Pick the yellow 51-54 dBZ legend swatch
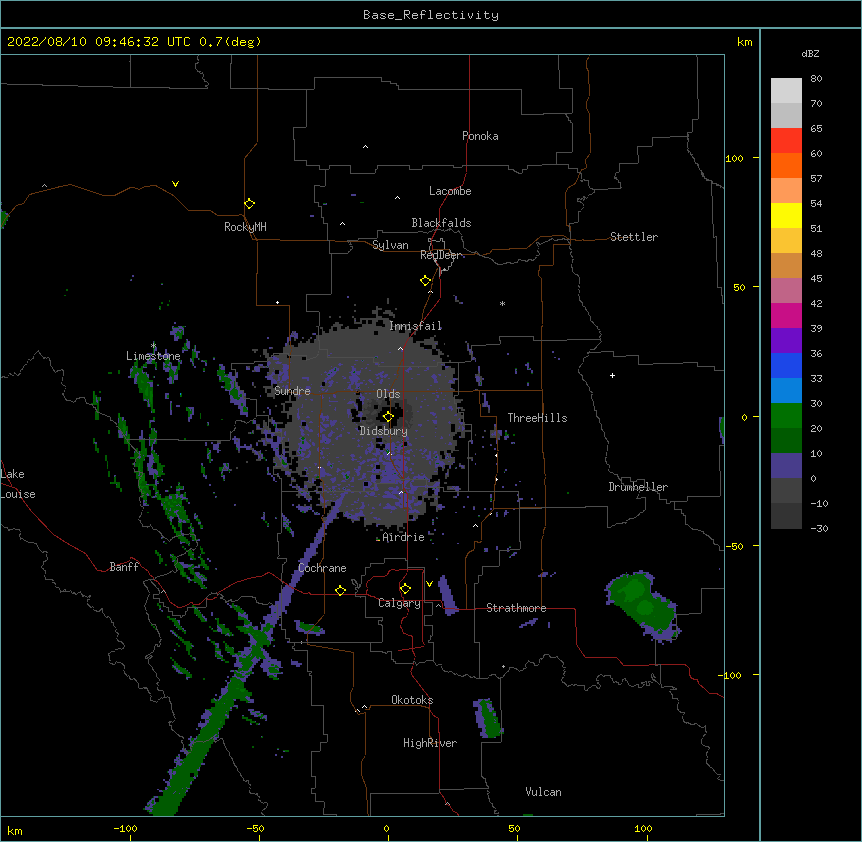Image resolution: width=862 pixels, height=842 pixels. point(786,215)
